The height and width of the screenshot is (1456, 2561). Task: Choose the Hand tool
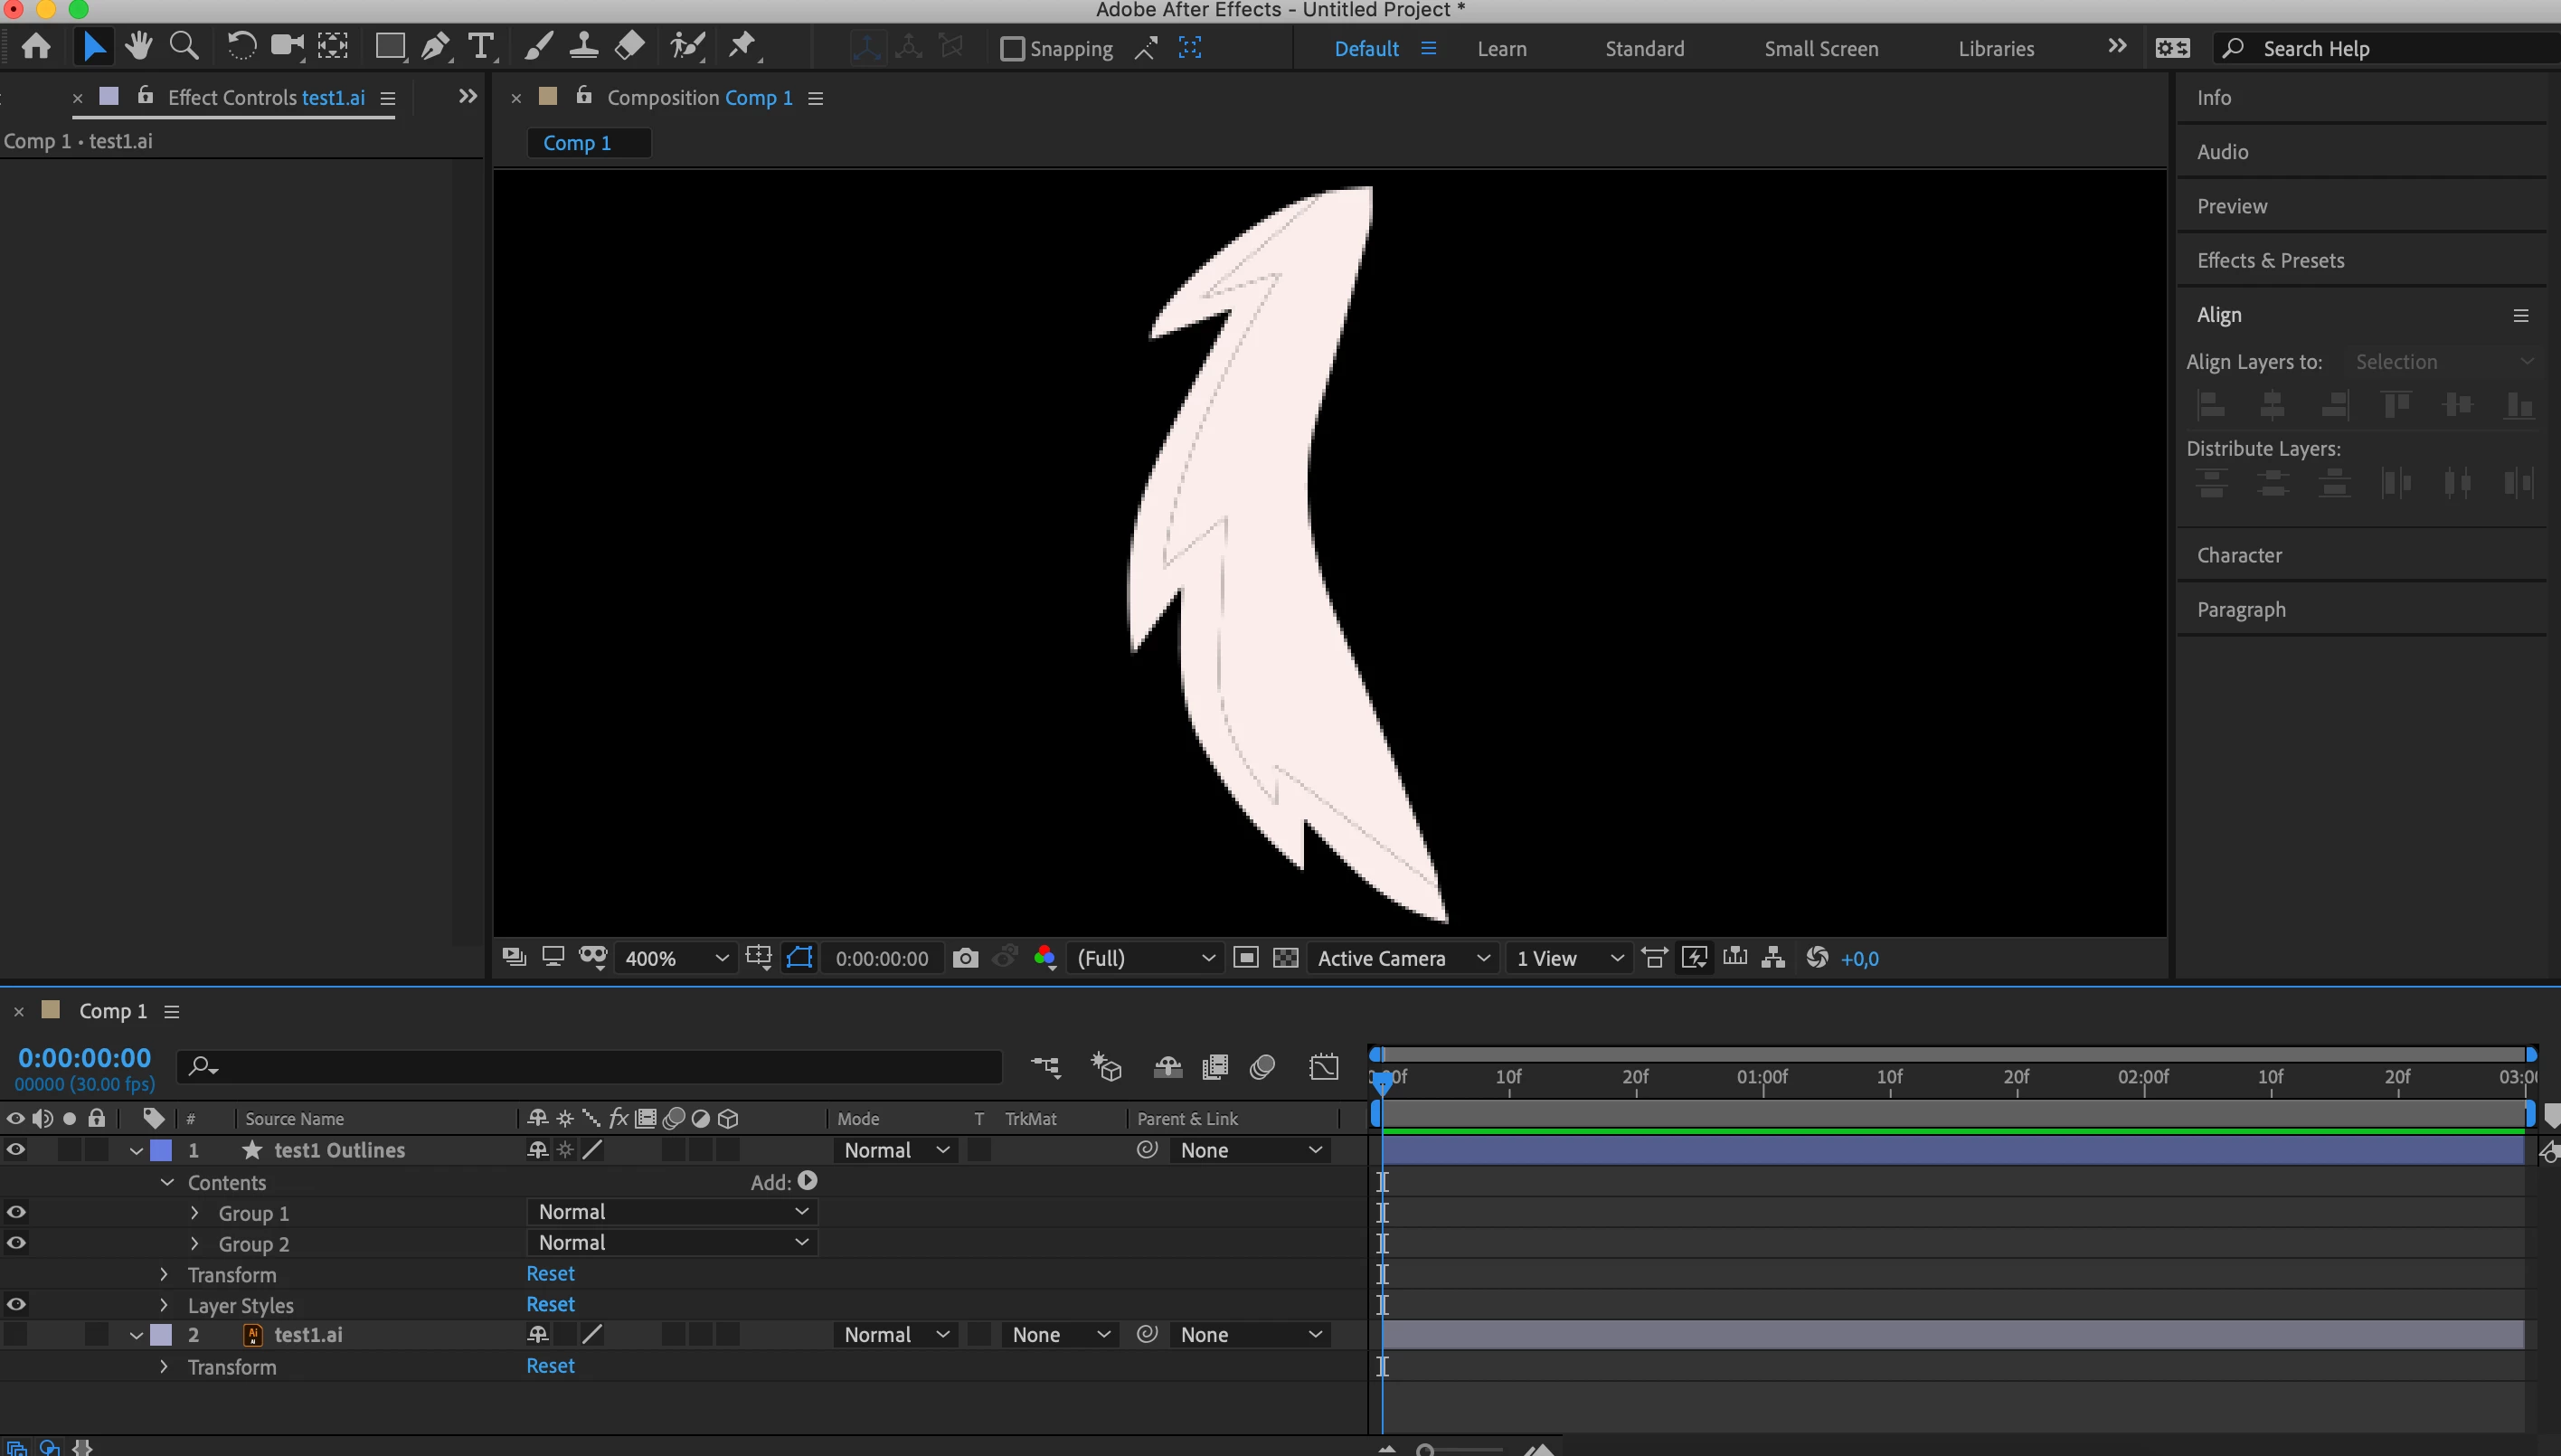[x=138, y=47]
